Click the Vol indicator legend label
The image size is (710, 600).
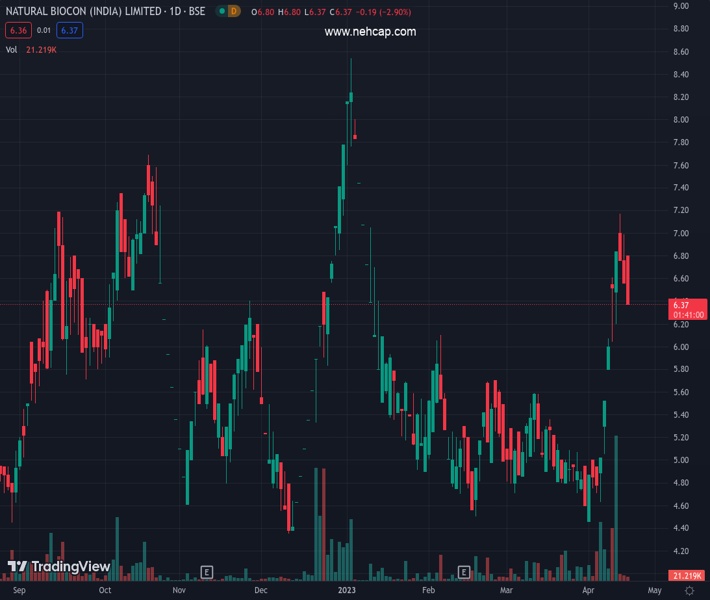point(12,49)
